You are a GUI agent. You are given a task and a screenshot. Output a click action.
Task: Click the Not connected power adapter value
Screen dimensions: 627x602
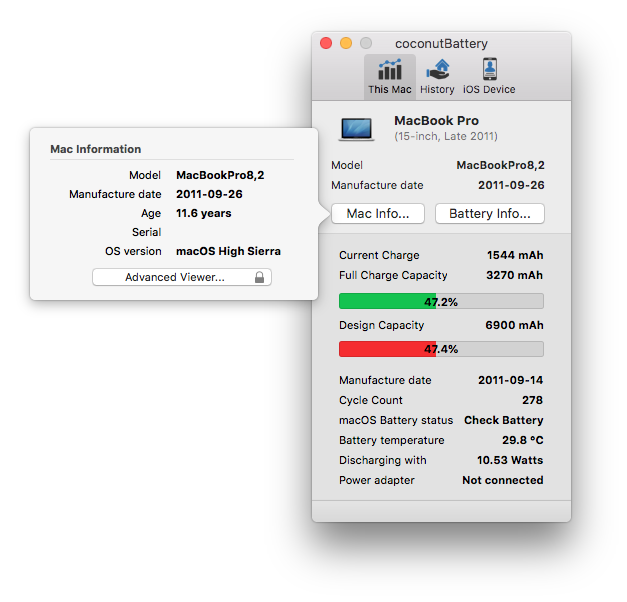coord(503,480)
